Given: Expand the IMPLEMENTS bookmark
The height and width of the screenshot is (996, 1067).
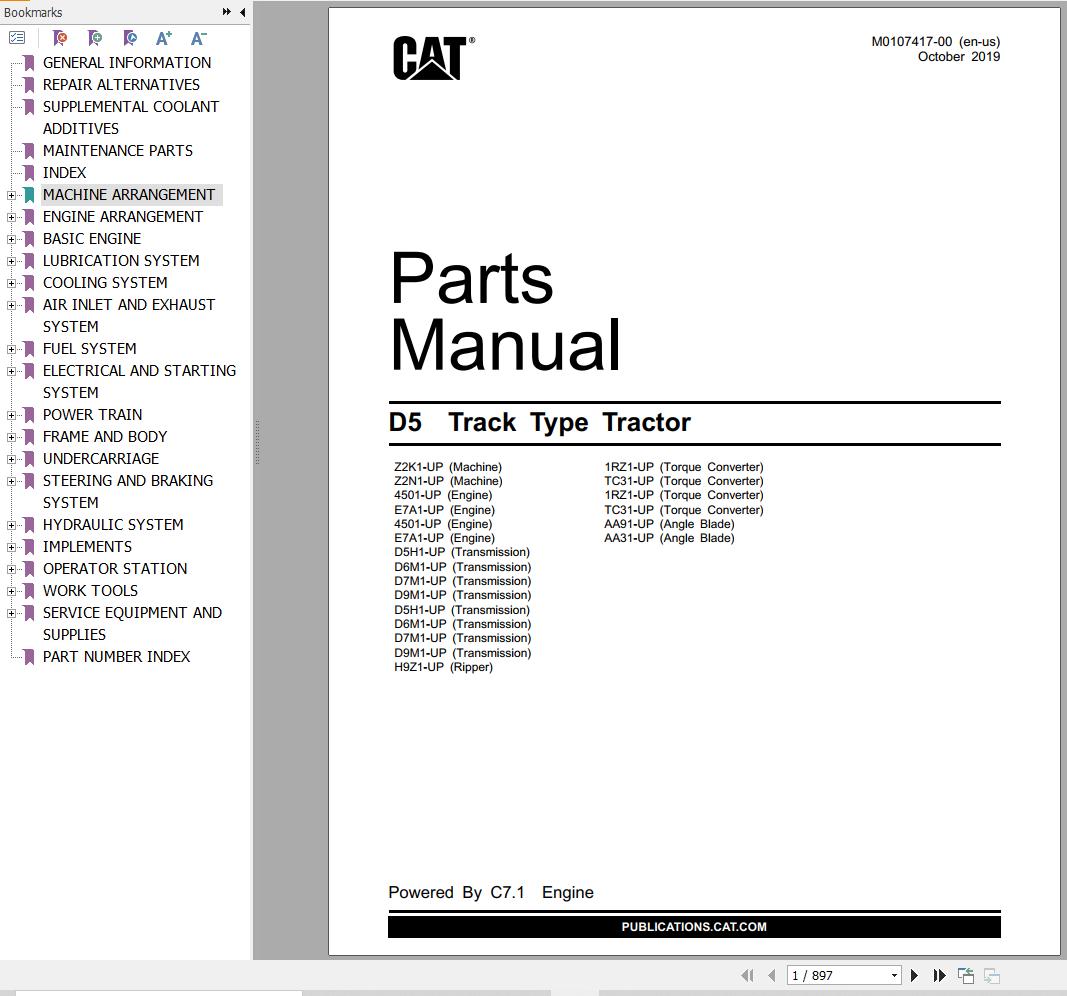Looking at the screenshot, I should [11, 548].
